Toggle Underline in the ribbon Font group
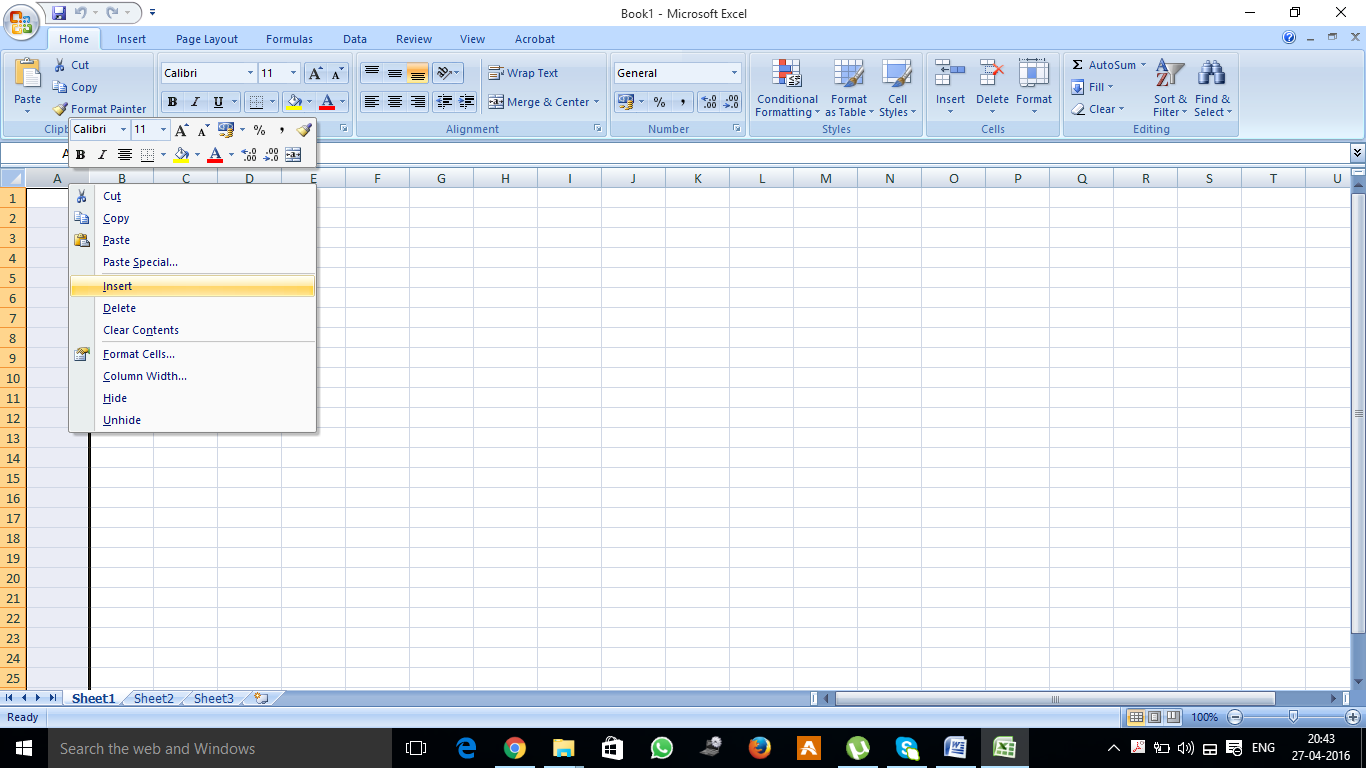The height and width of the screenshot is (768, 1366). [218, 102]
